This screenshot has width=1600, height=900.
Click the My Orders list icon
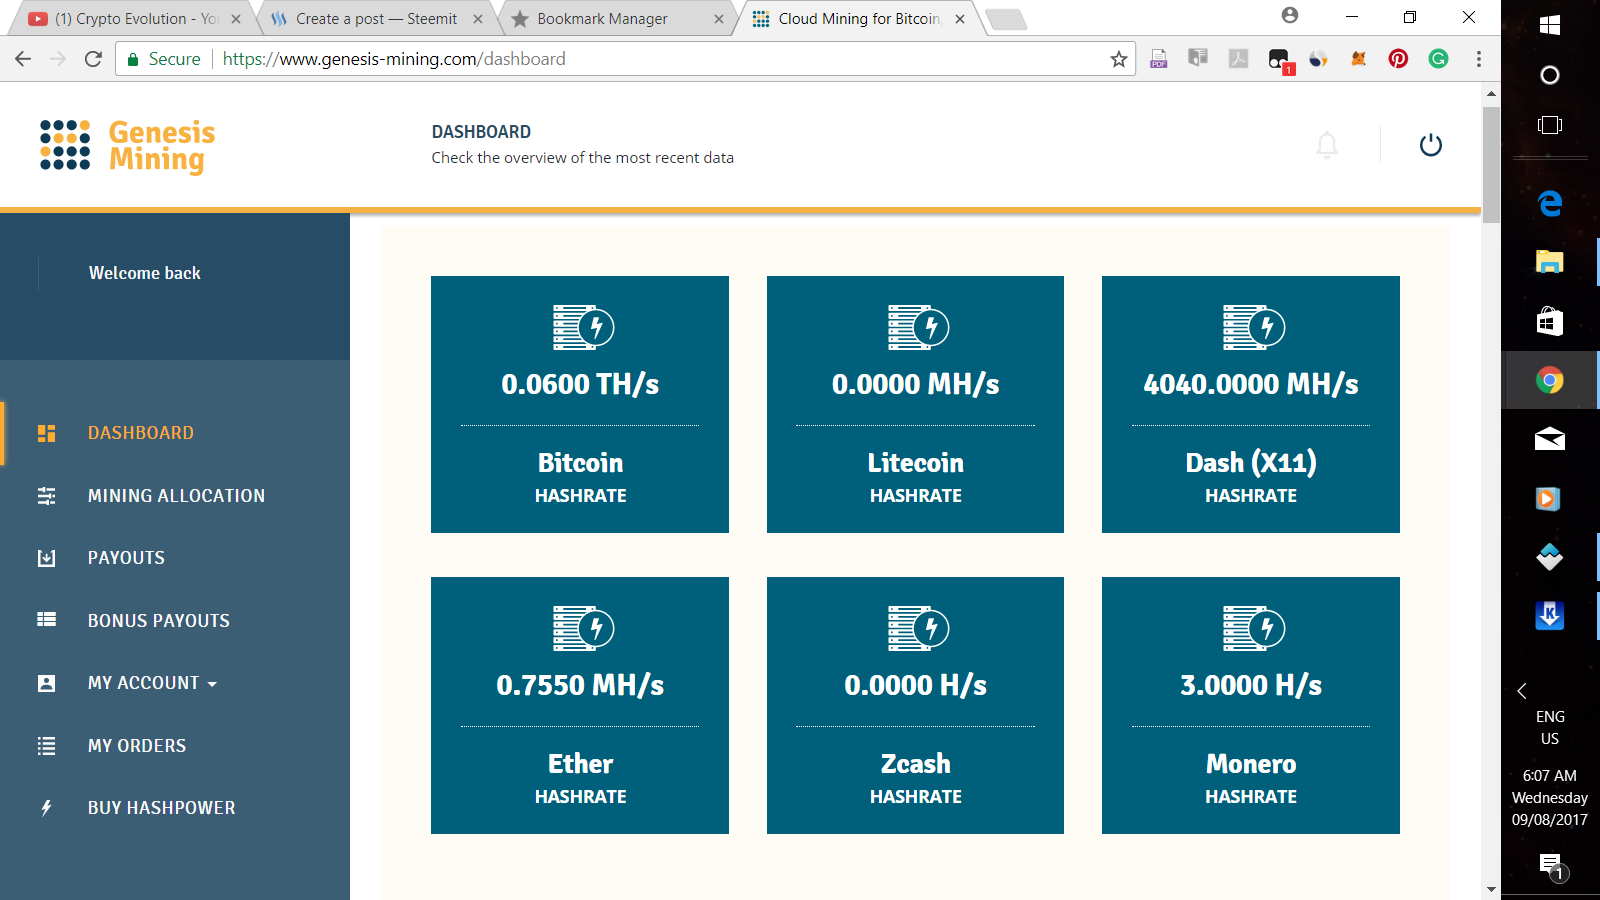click(46, 746)
